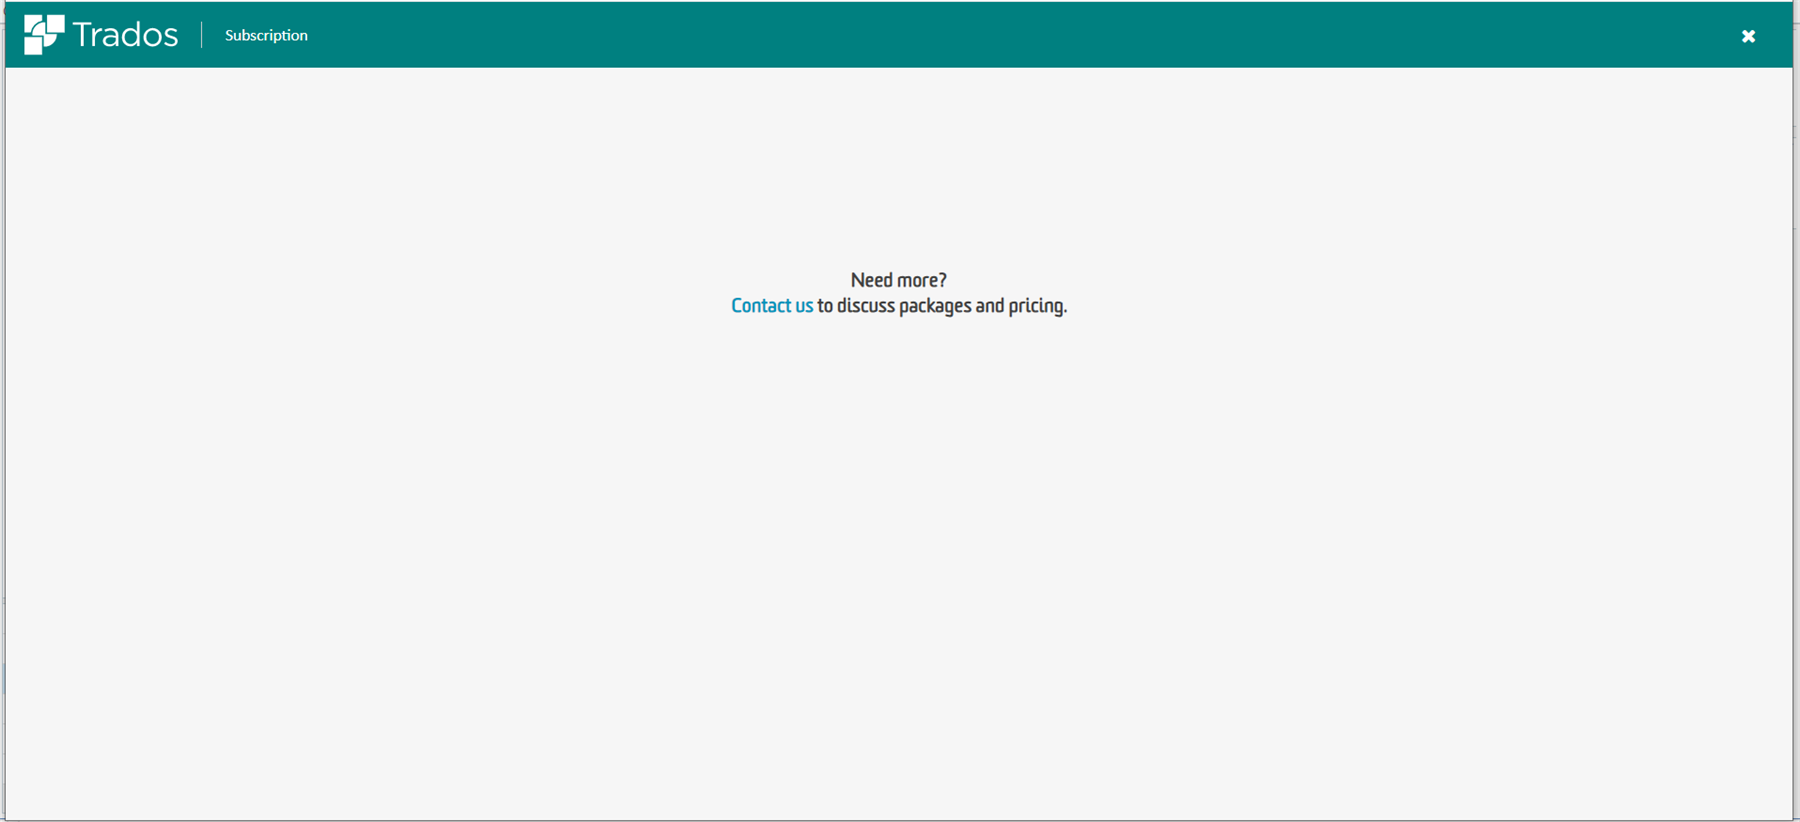Click the Subscription title in the header
The width and height of the screenshot is (1800, 822).
coord(266,35)
